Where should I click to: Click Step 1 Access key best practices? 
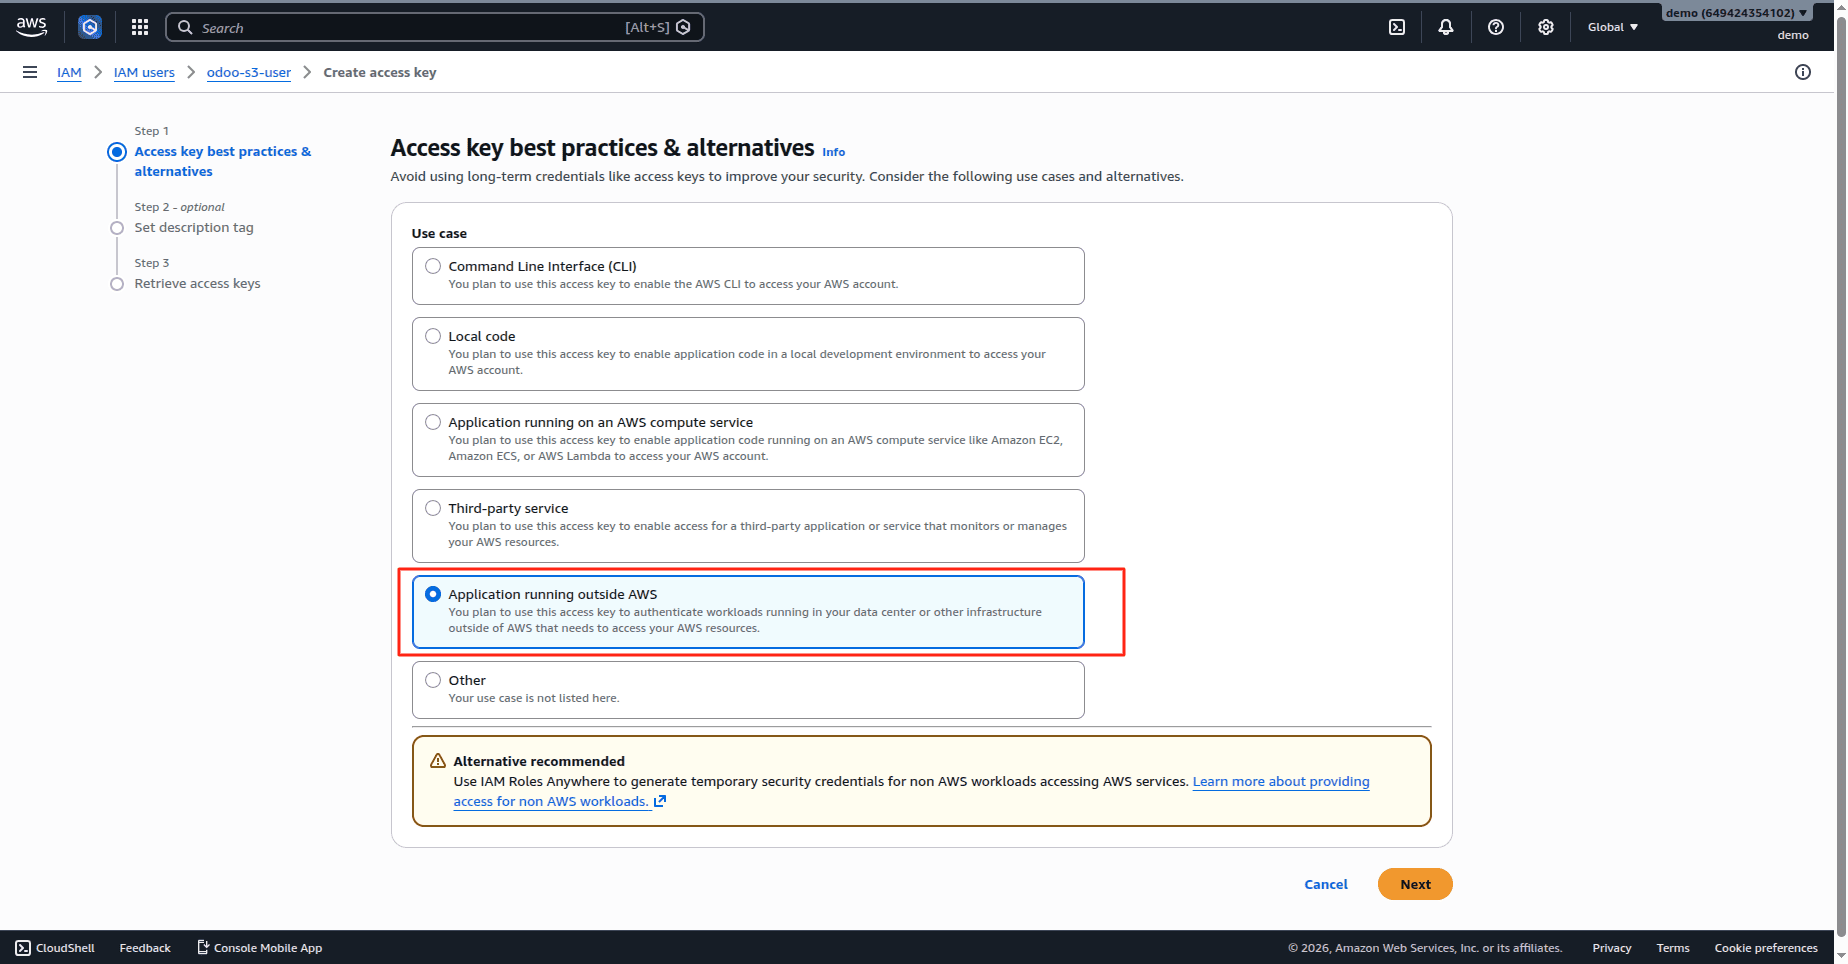click(223, 161)
